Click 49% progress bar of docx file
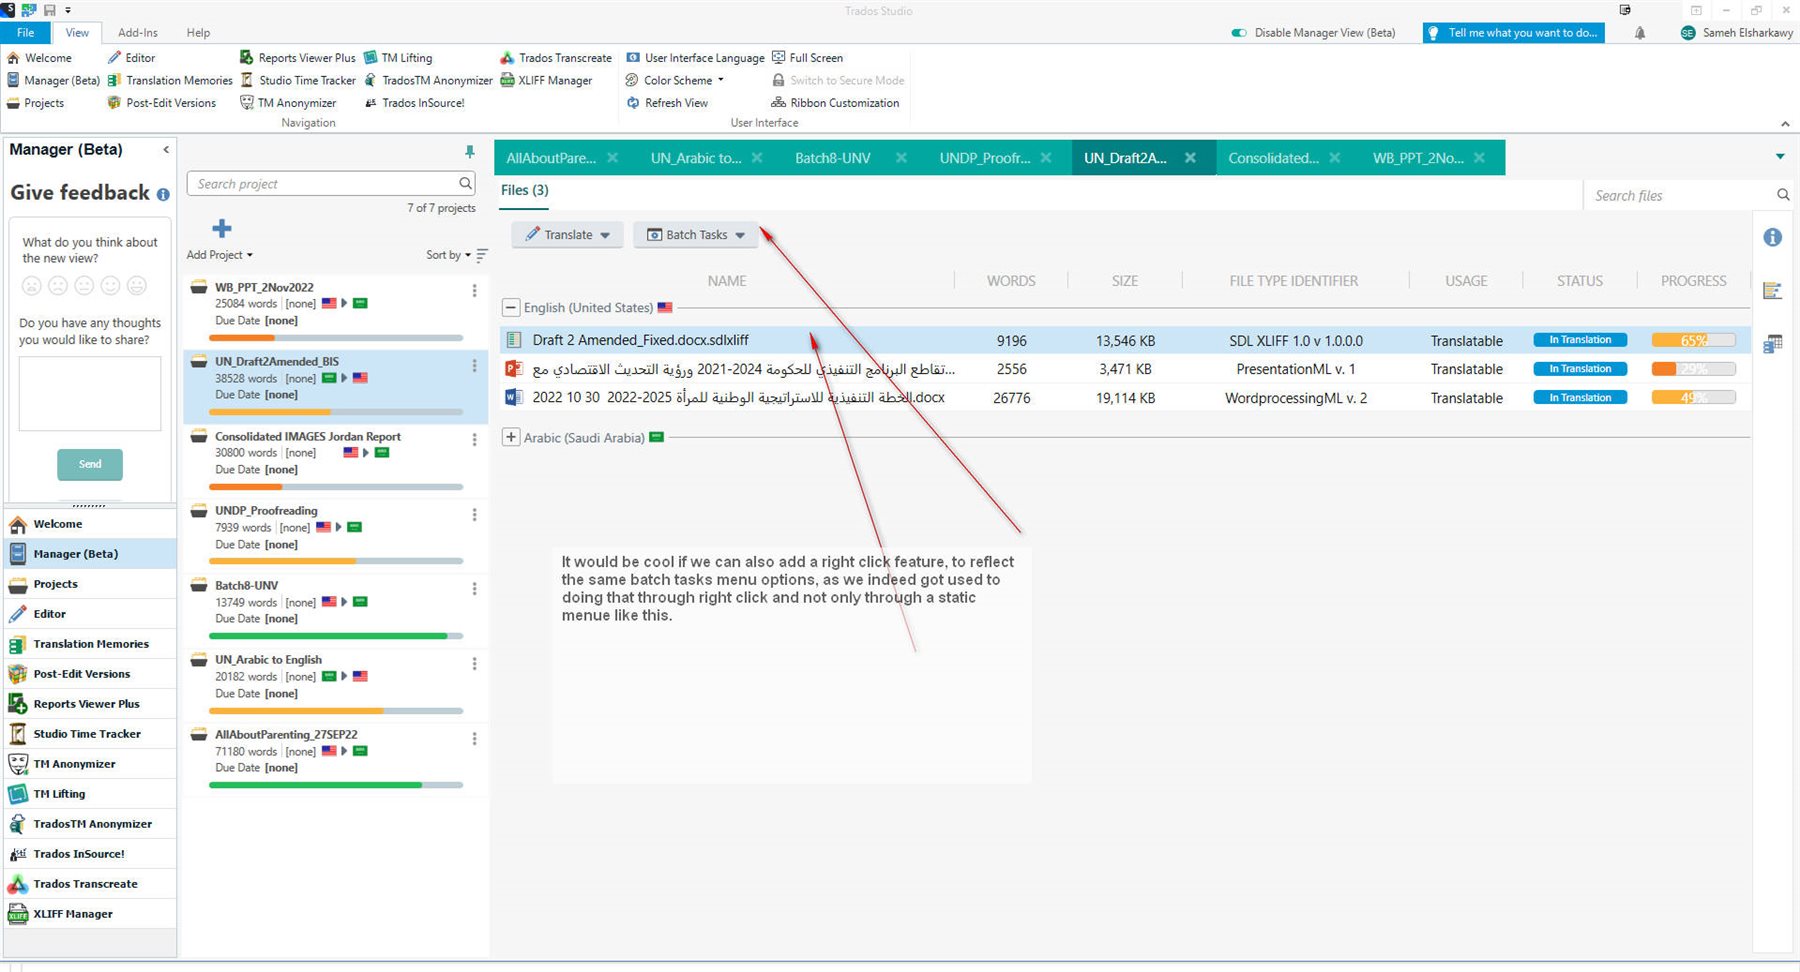The image size is (1800, 972). (1693, 398)
